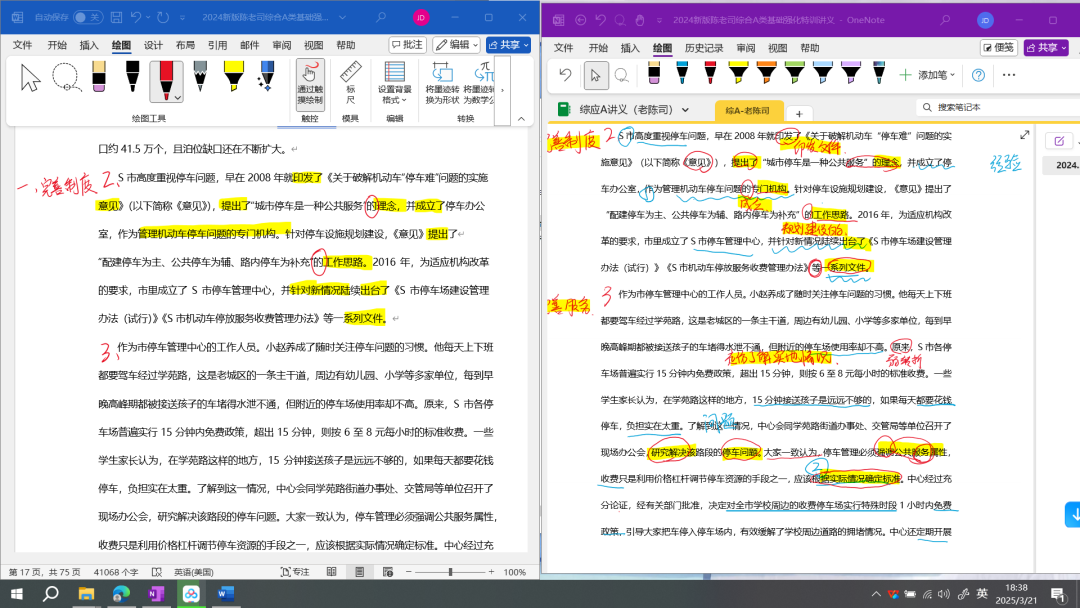This screenshot has height=608, width=1080.
Task: Select the gray pencil tool in Word
Action: [x=200, y=76]
